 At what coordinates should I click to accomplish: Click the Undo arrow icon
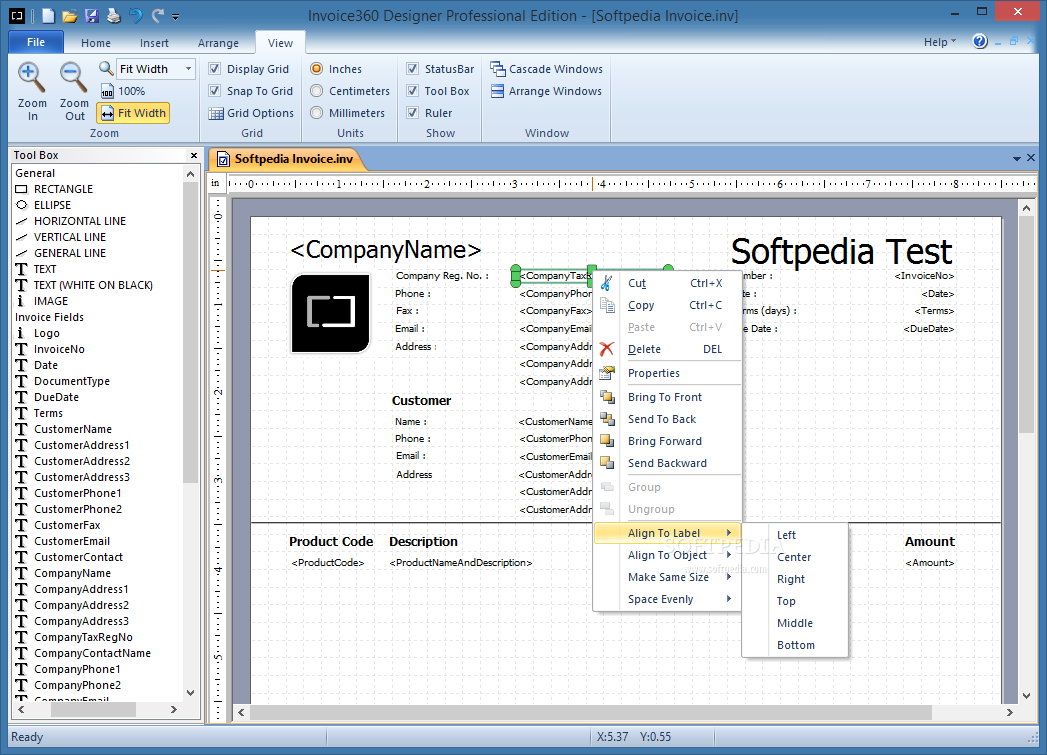(135, 15)
